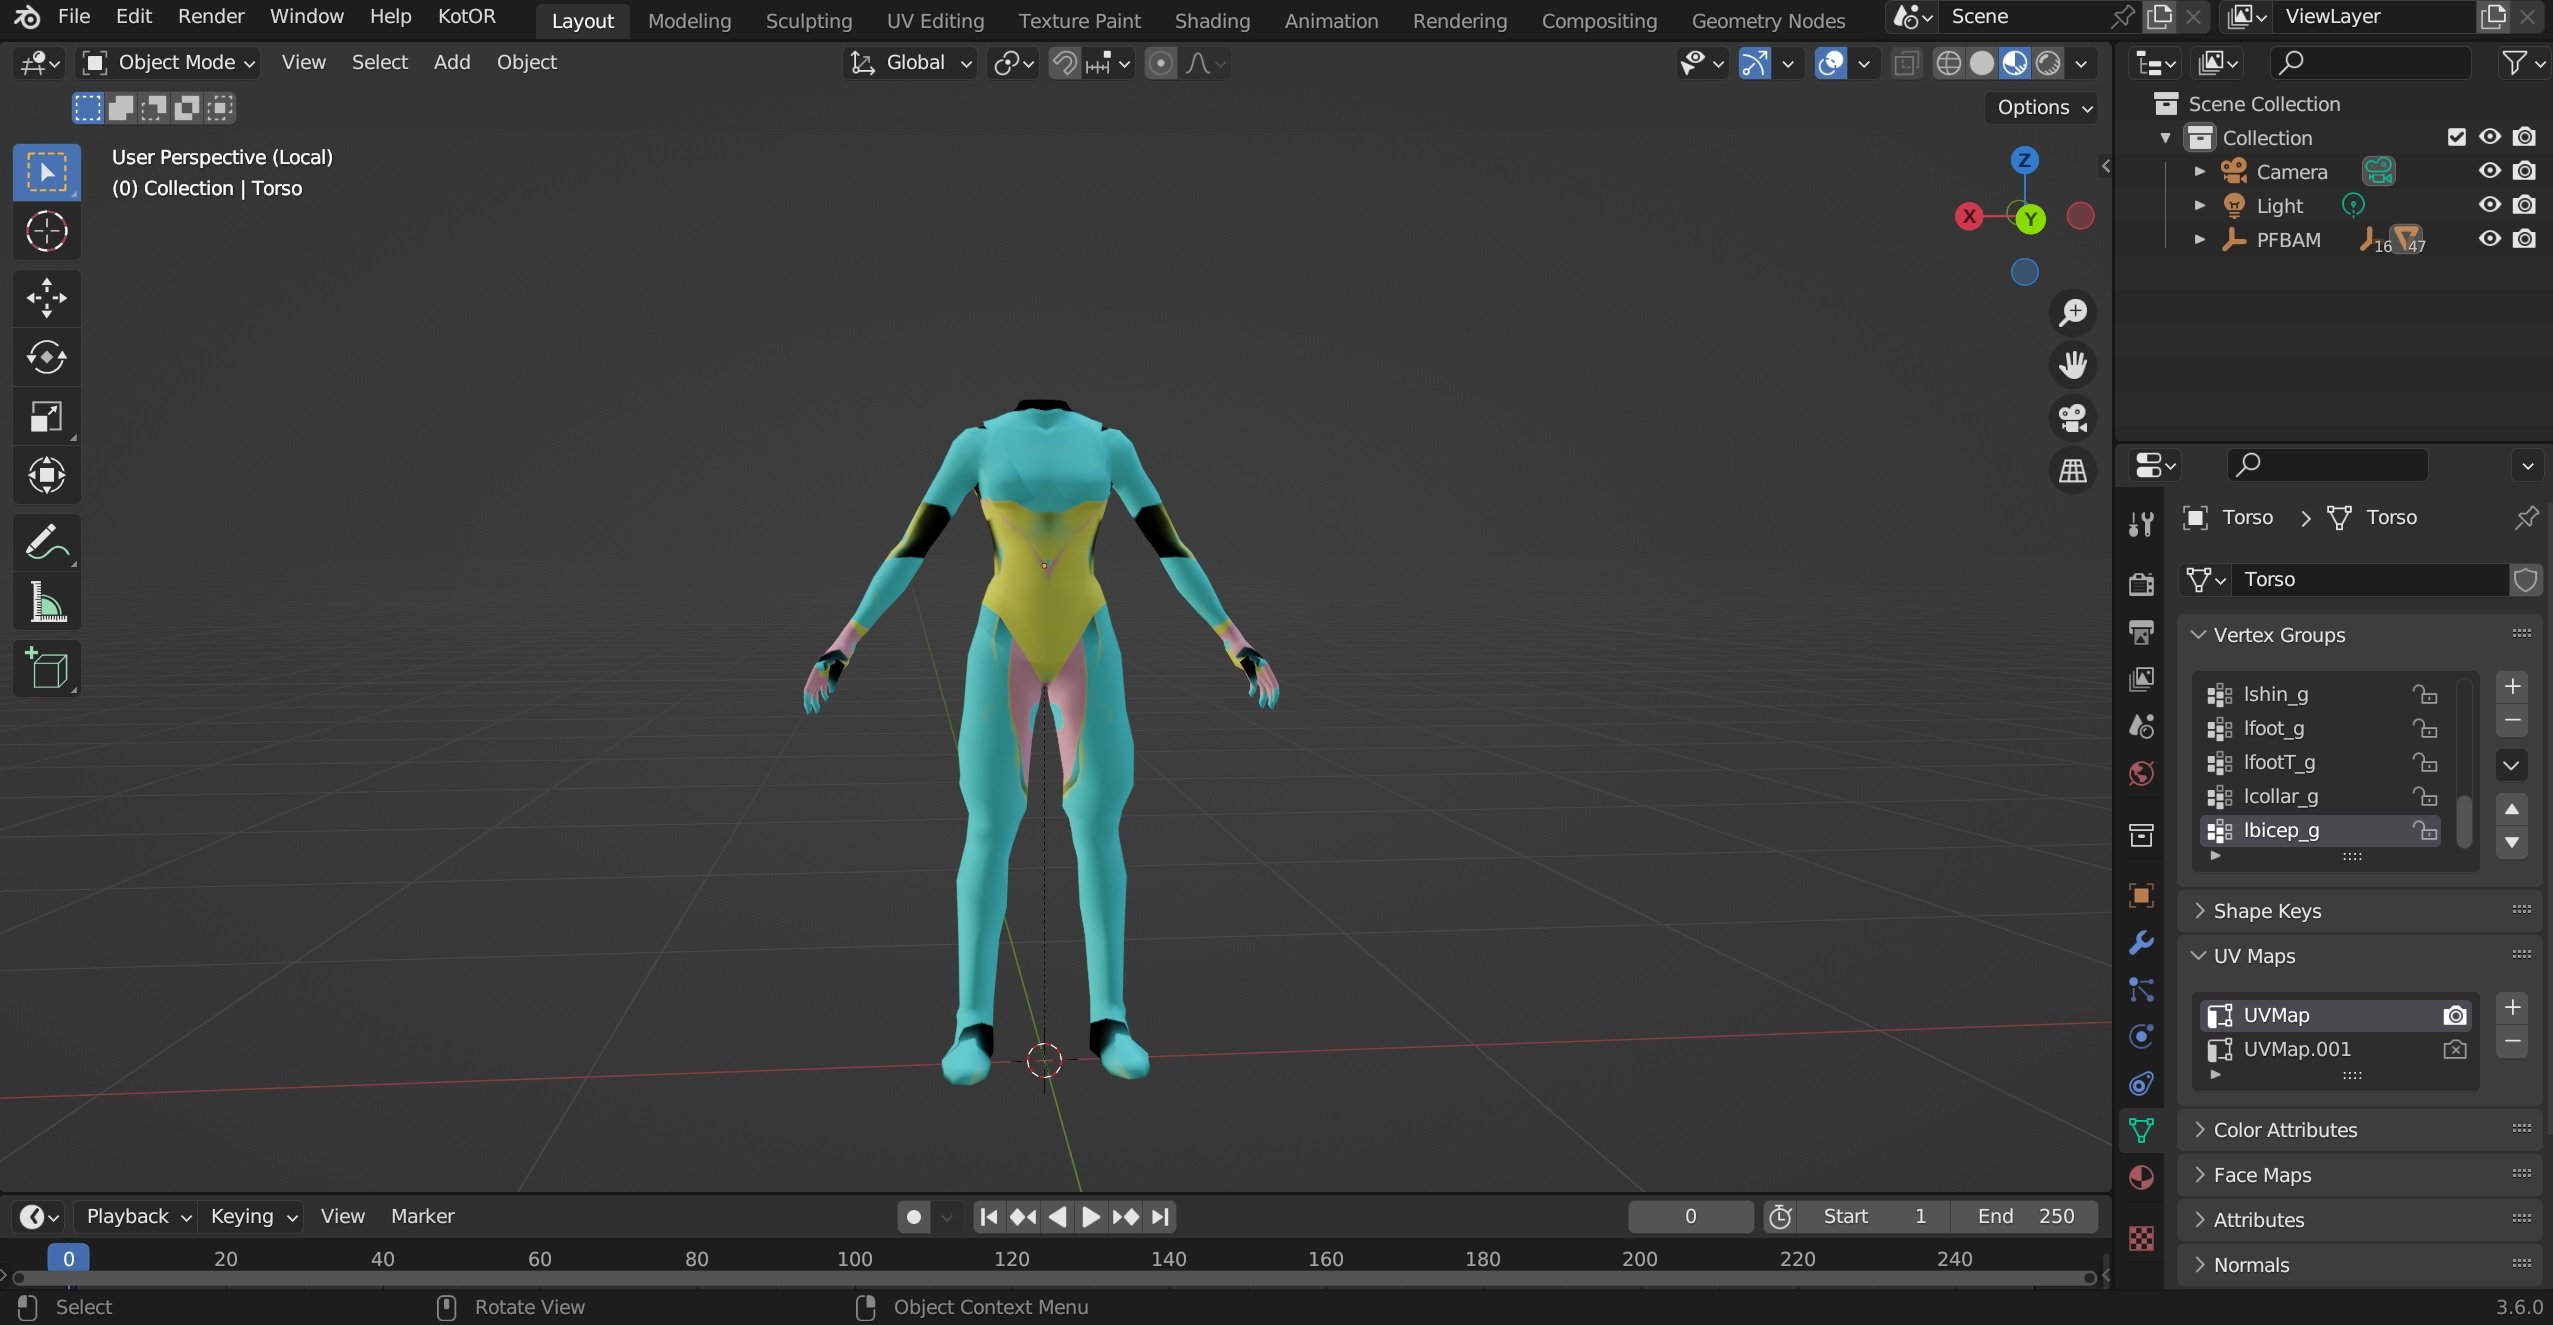Toggle camera view in viewport
This screenshot has width=2553, height=1325.
point(2073,418)
